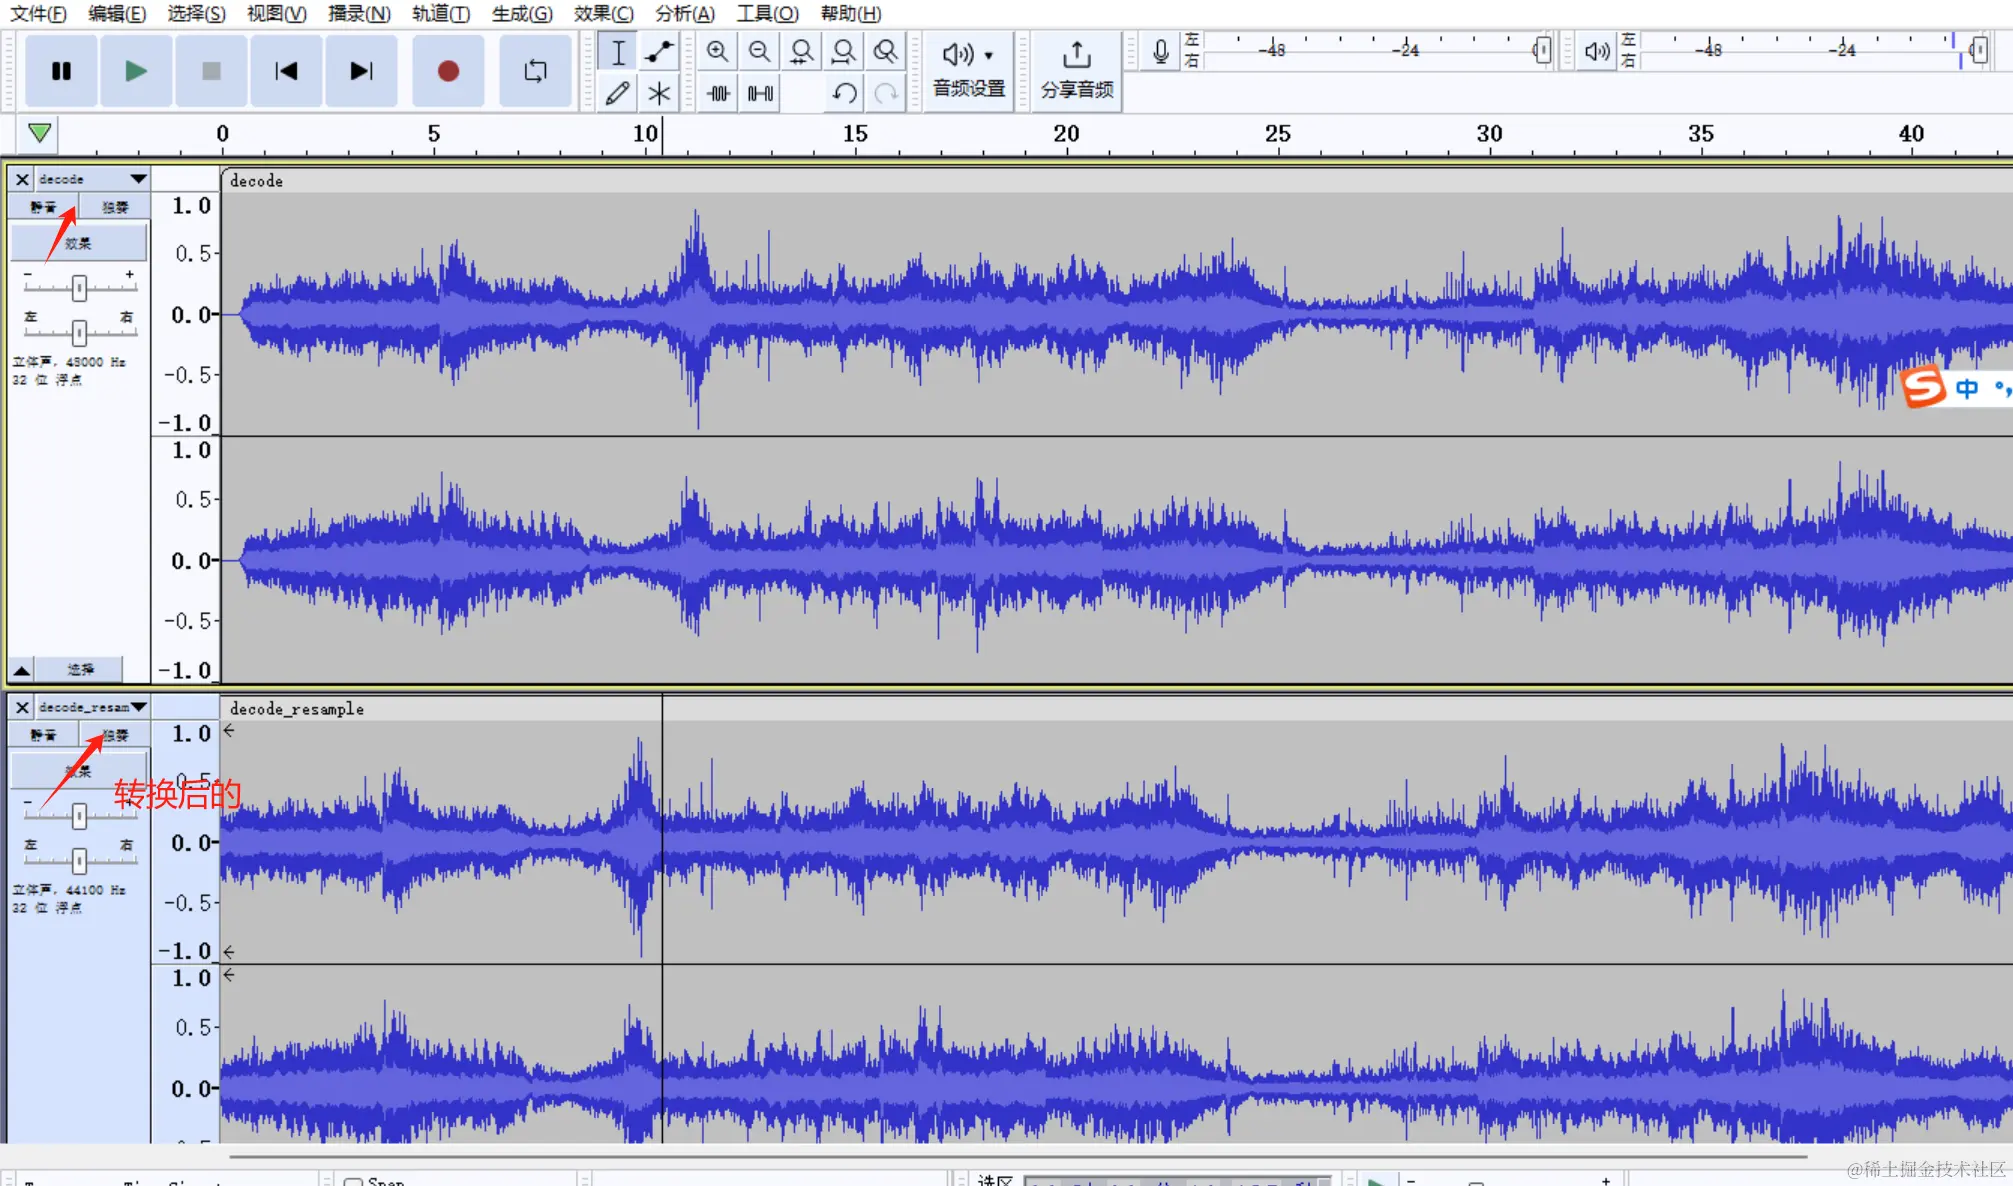Screen dimensions: 2013x1186
Task: Click the Skip to Start button
Action: 286,71
